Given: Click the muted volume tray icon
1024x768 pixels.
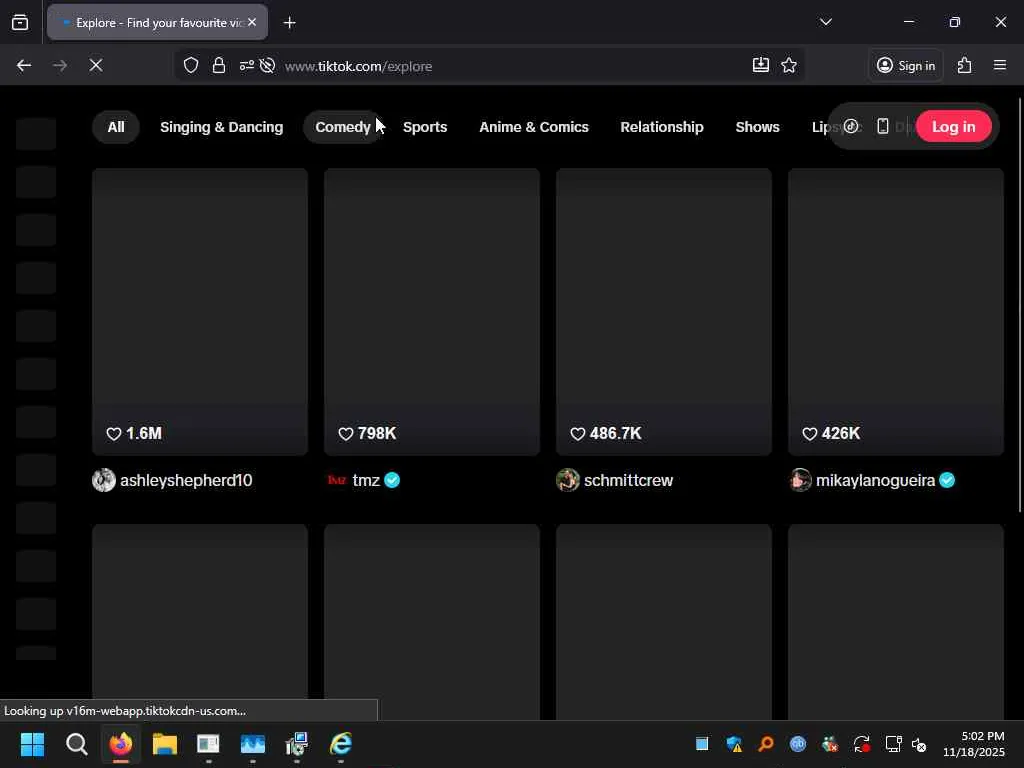Looking at the screenshot, I should pos(919,744).
